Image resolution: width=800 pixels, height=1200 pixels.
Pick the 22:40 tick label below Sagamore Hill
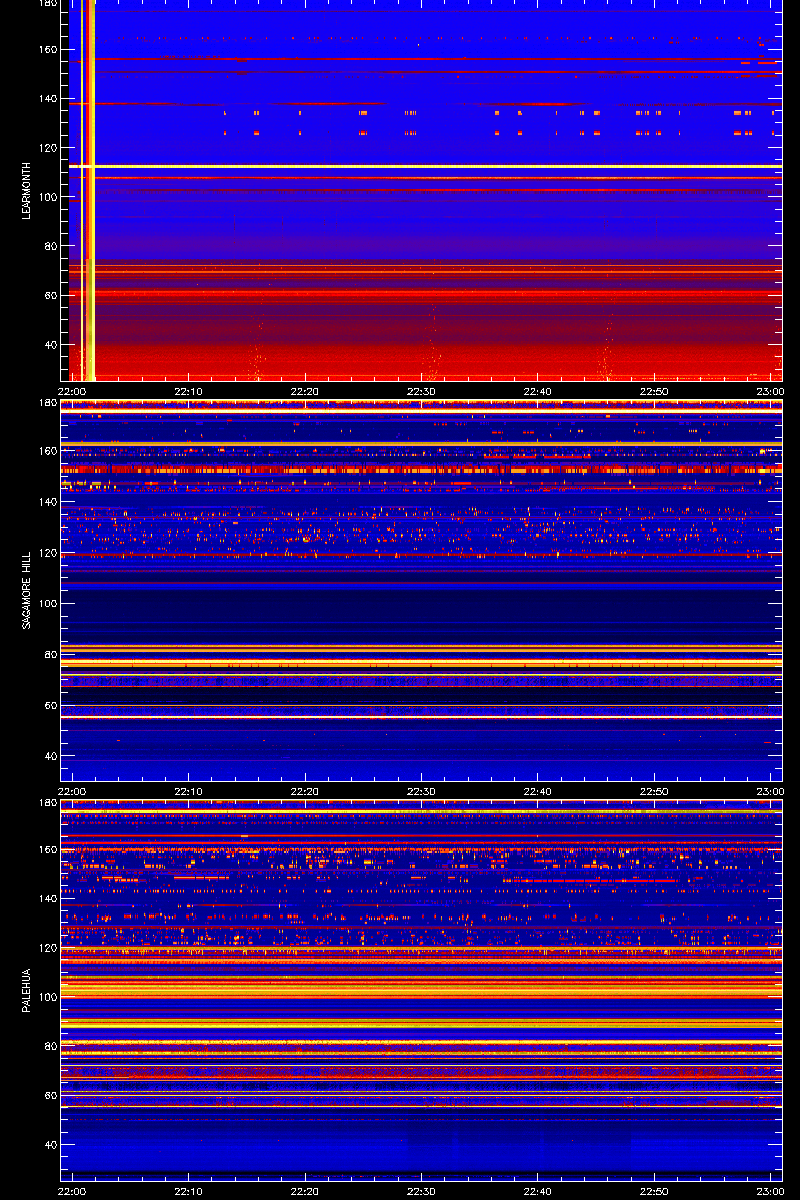[537, 791]
